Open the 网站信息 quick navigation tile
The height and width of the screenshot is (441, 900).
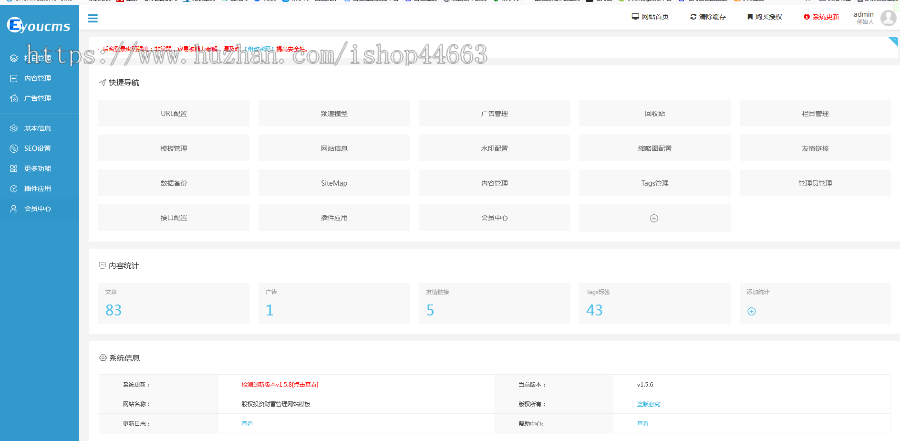click(334, 148)
